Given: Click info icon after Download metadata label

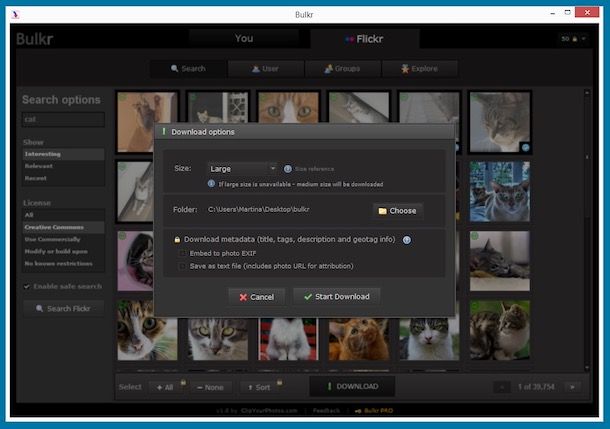Looking at the screenshot, I should pyautogui.click(x=407, y=240).
